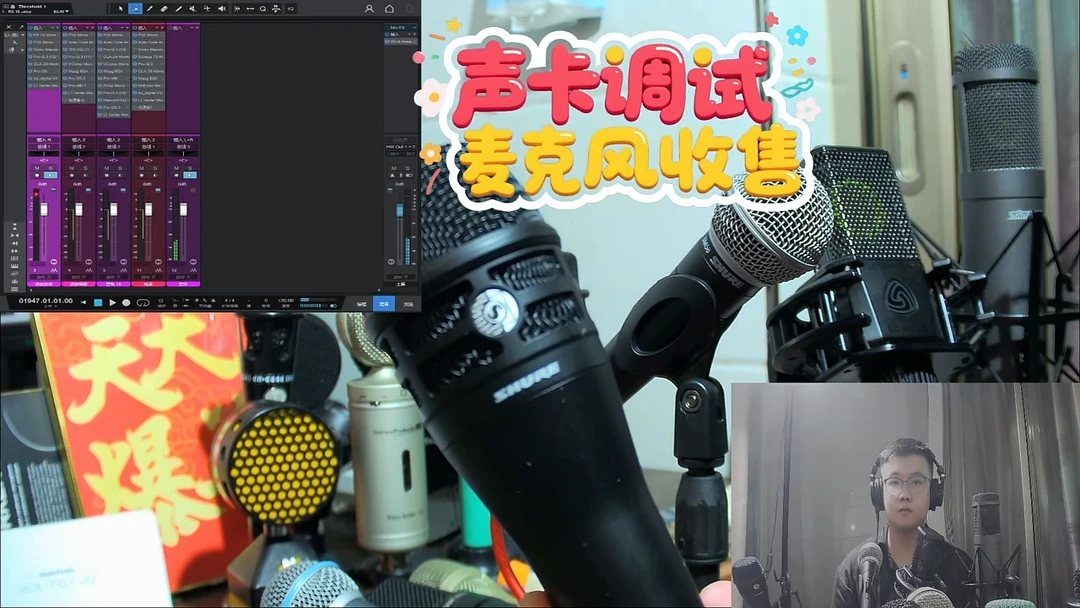This screenshot has height=608, width=1080.
Task: Toggle monitor button on first channel
Action: click(x=51, y=175)
